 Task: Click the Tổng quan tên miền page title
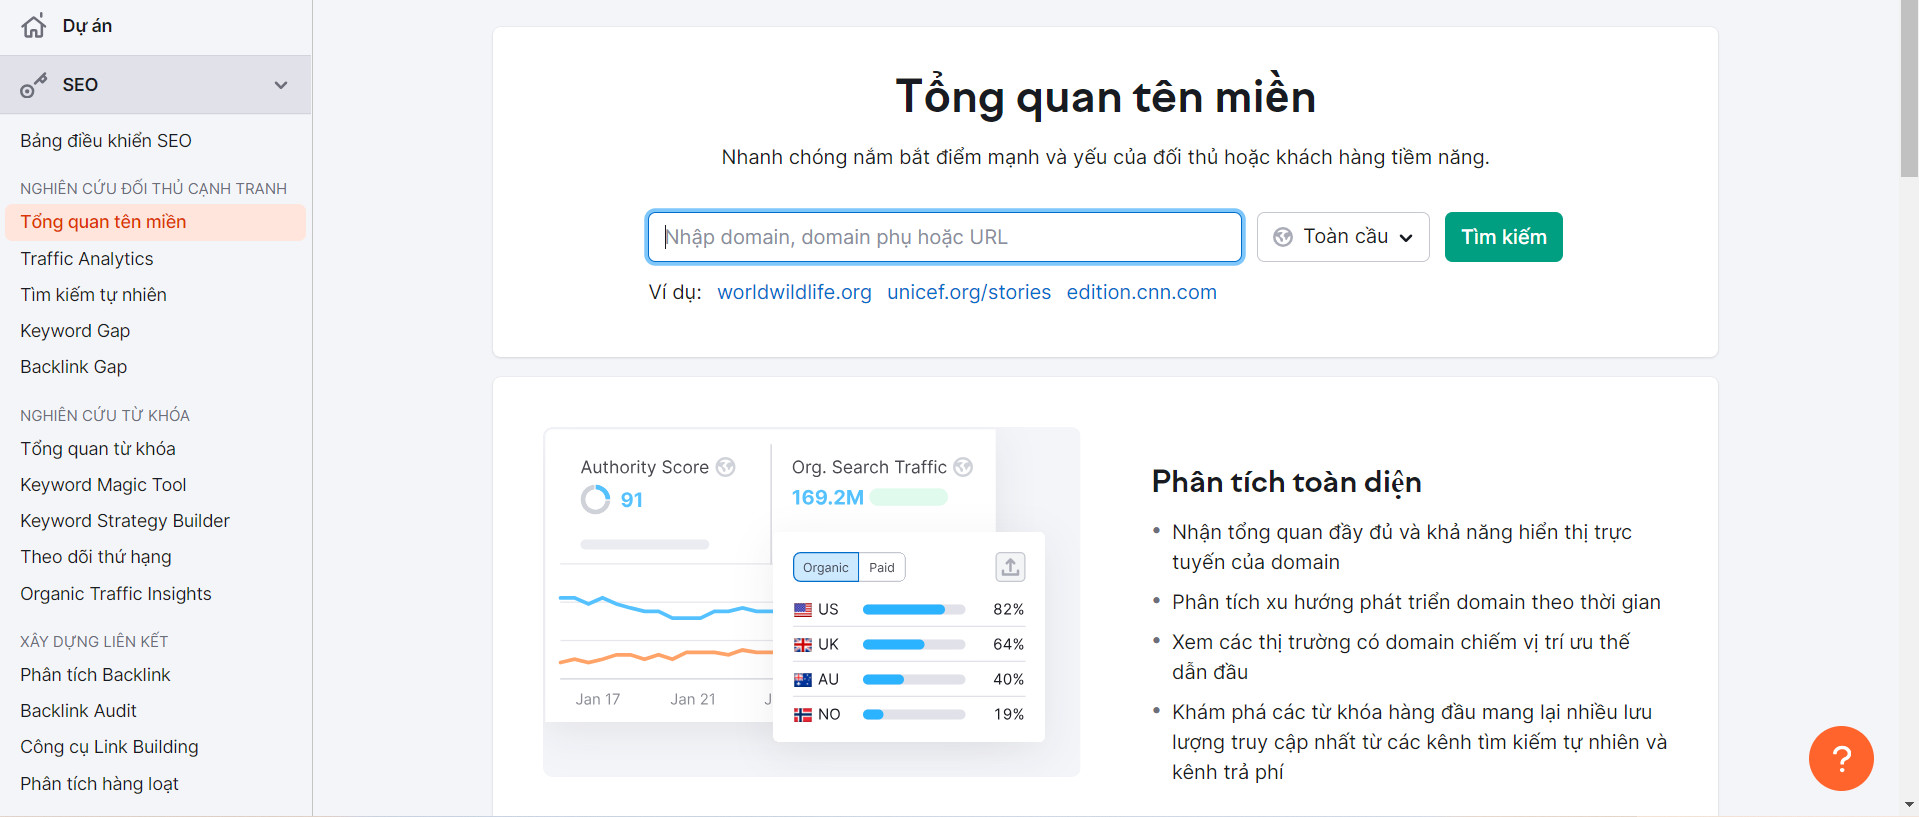(x=1105, y=97)
